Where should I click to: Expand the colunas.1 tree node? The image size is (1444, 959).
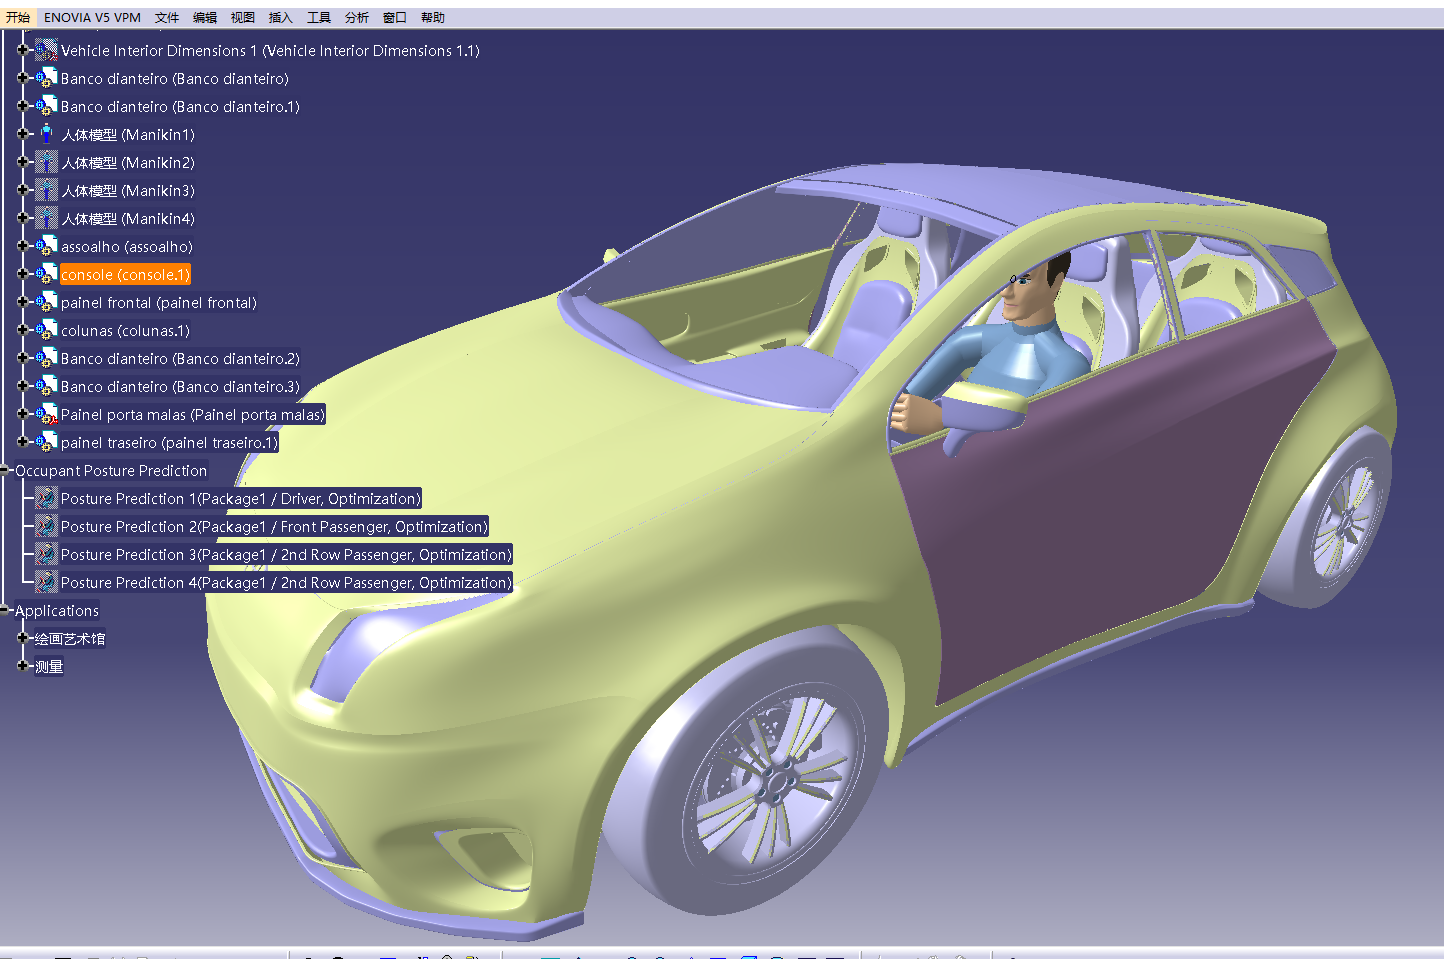[23, 329]
